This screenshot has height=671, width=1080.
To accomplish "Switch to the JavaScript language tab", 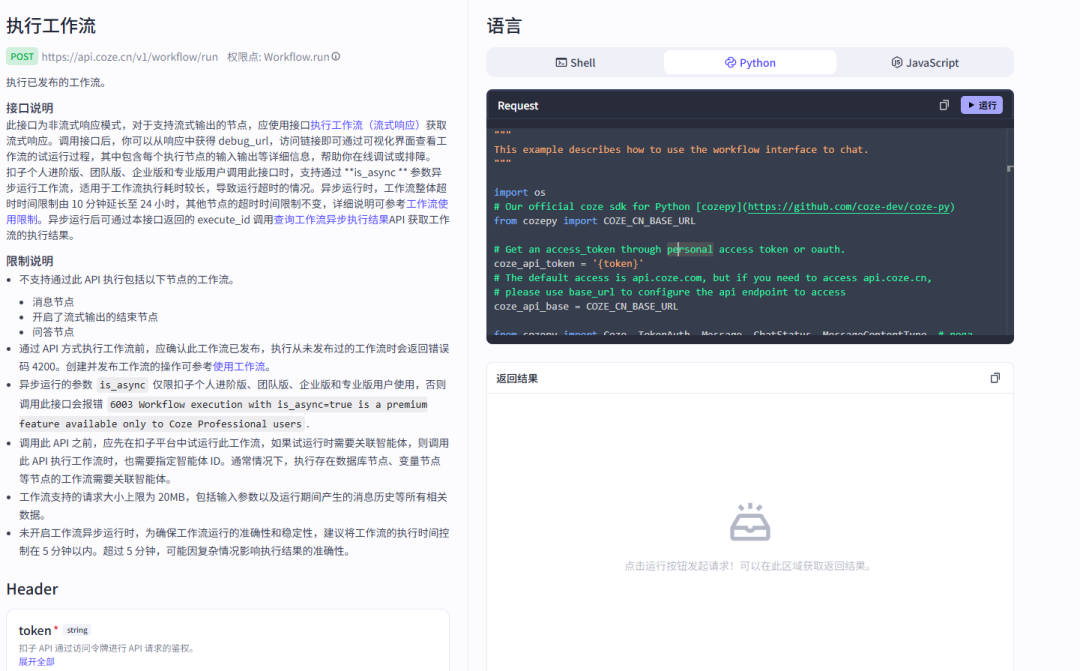I will 924,63.
